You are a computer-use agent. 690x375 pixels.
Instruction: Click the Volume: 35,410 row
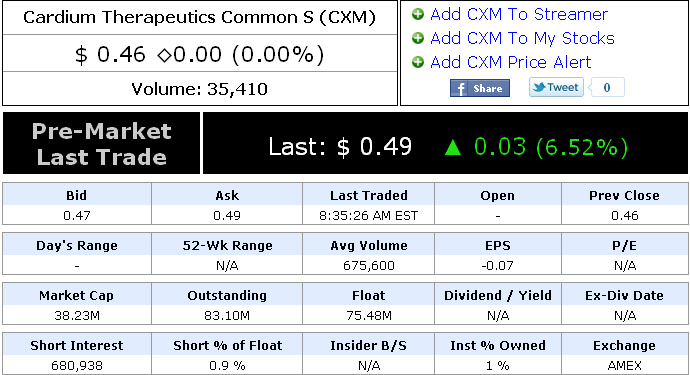pyautogui.click(x=200, y=88)
